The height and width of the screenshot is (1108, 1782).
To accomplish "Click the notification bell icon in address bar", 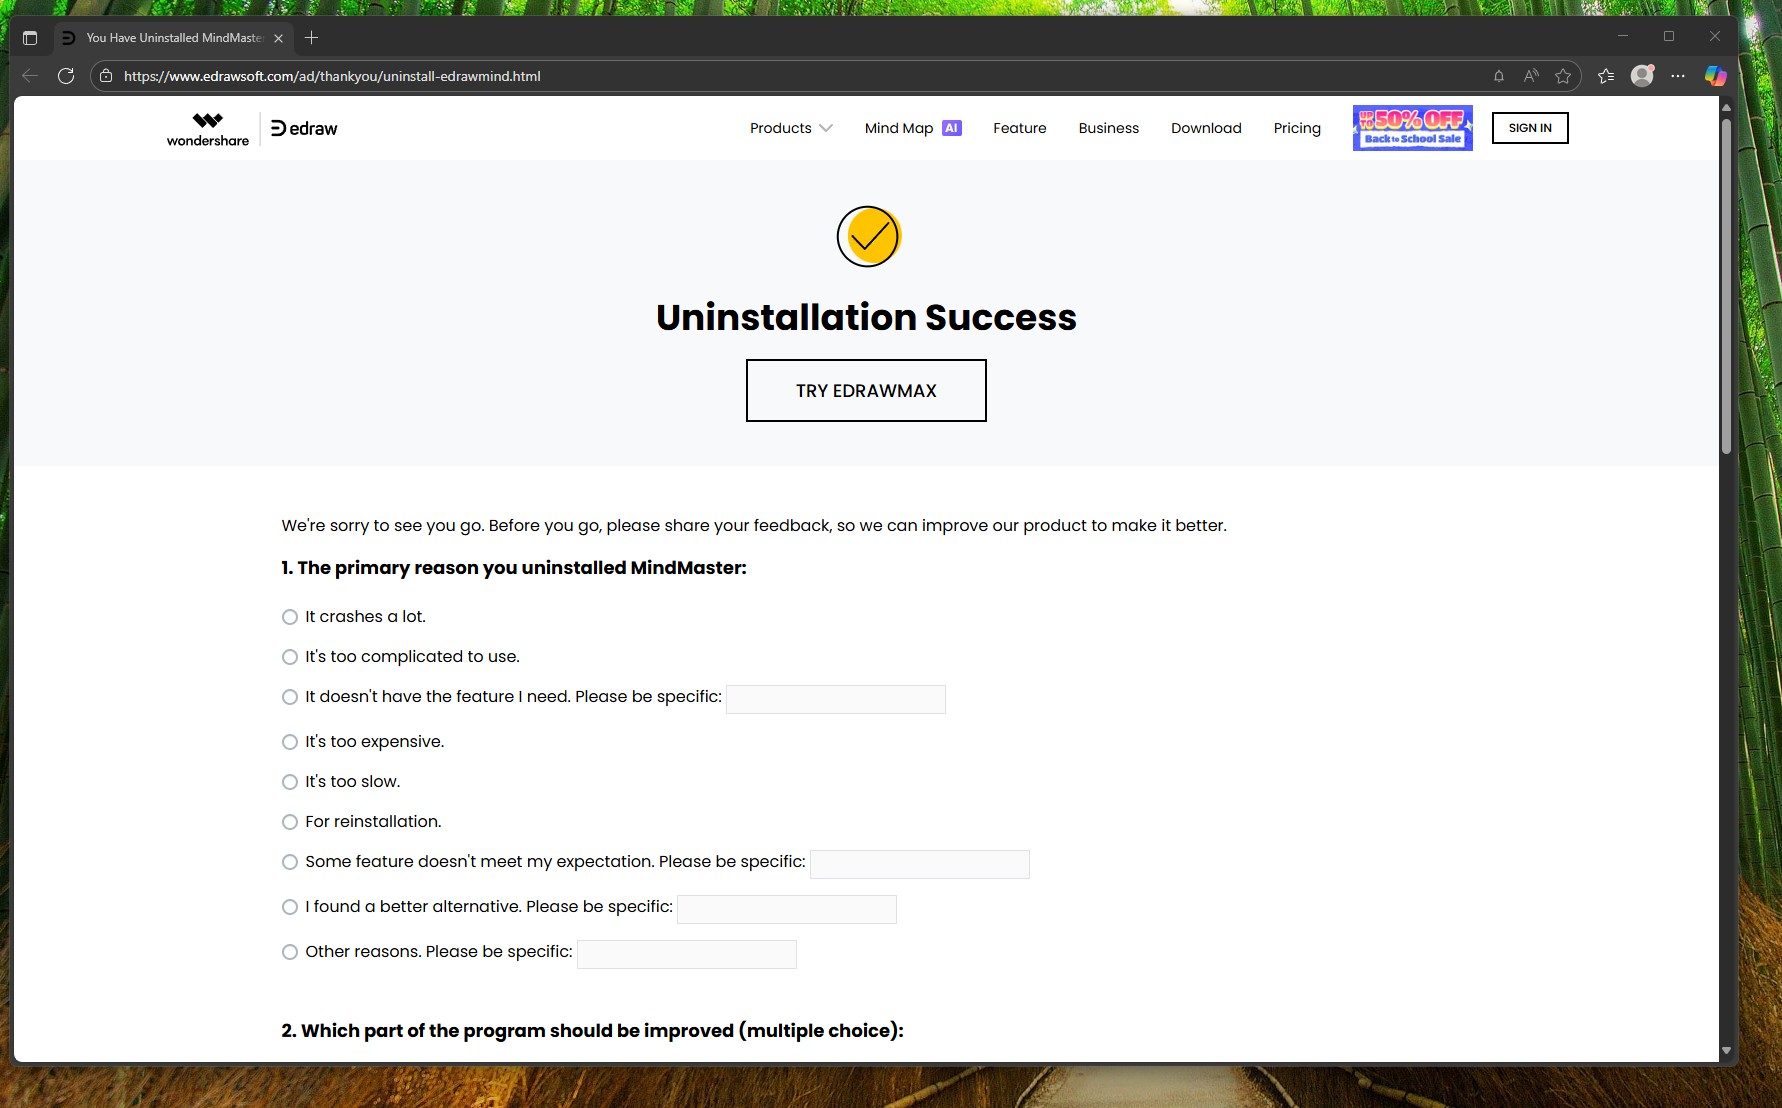I will pyautogui.click(x=1499, y=76).
